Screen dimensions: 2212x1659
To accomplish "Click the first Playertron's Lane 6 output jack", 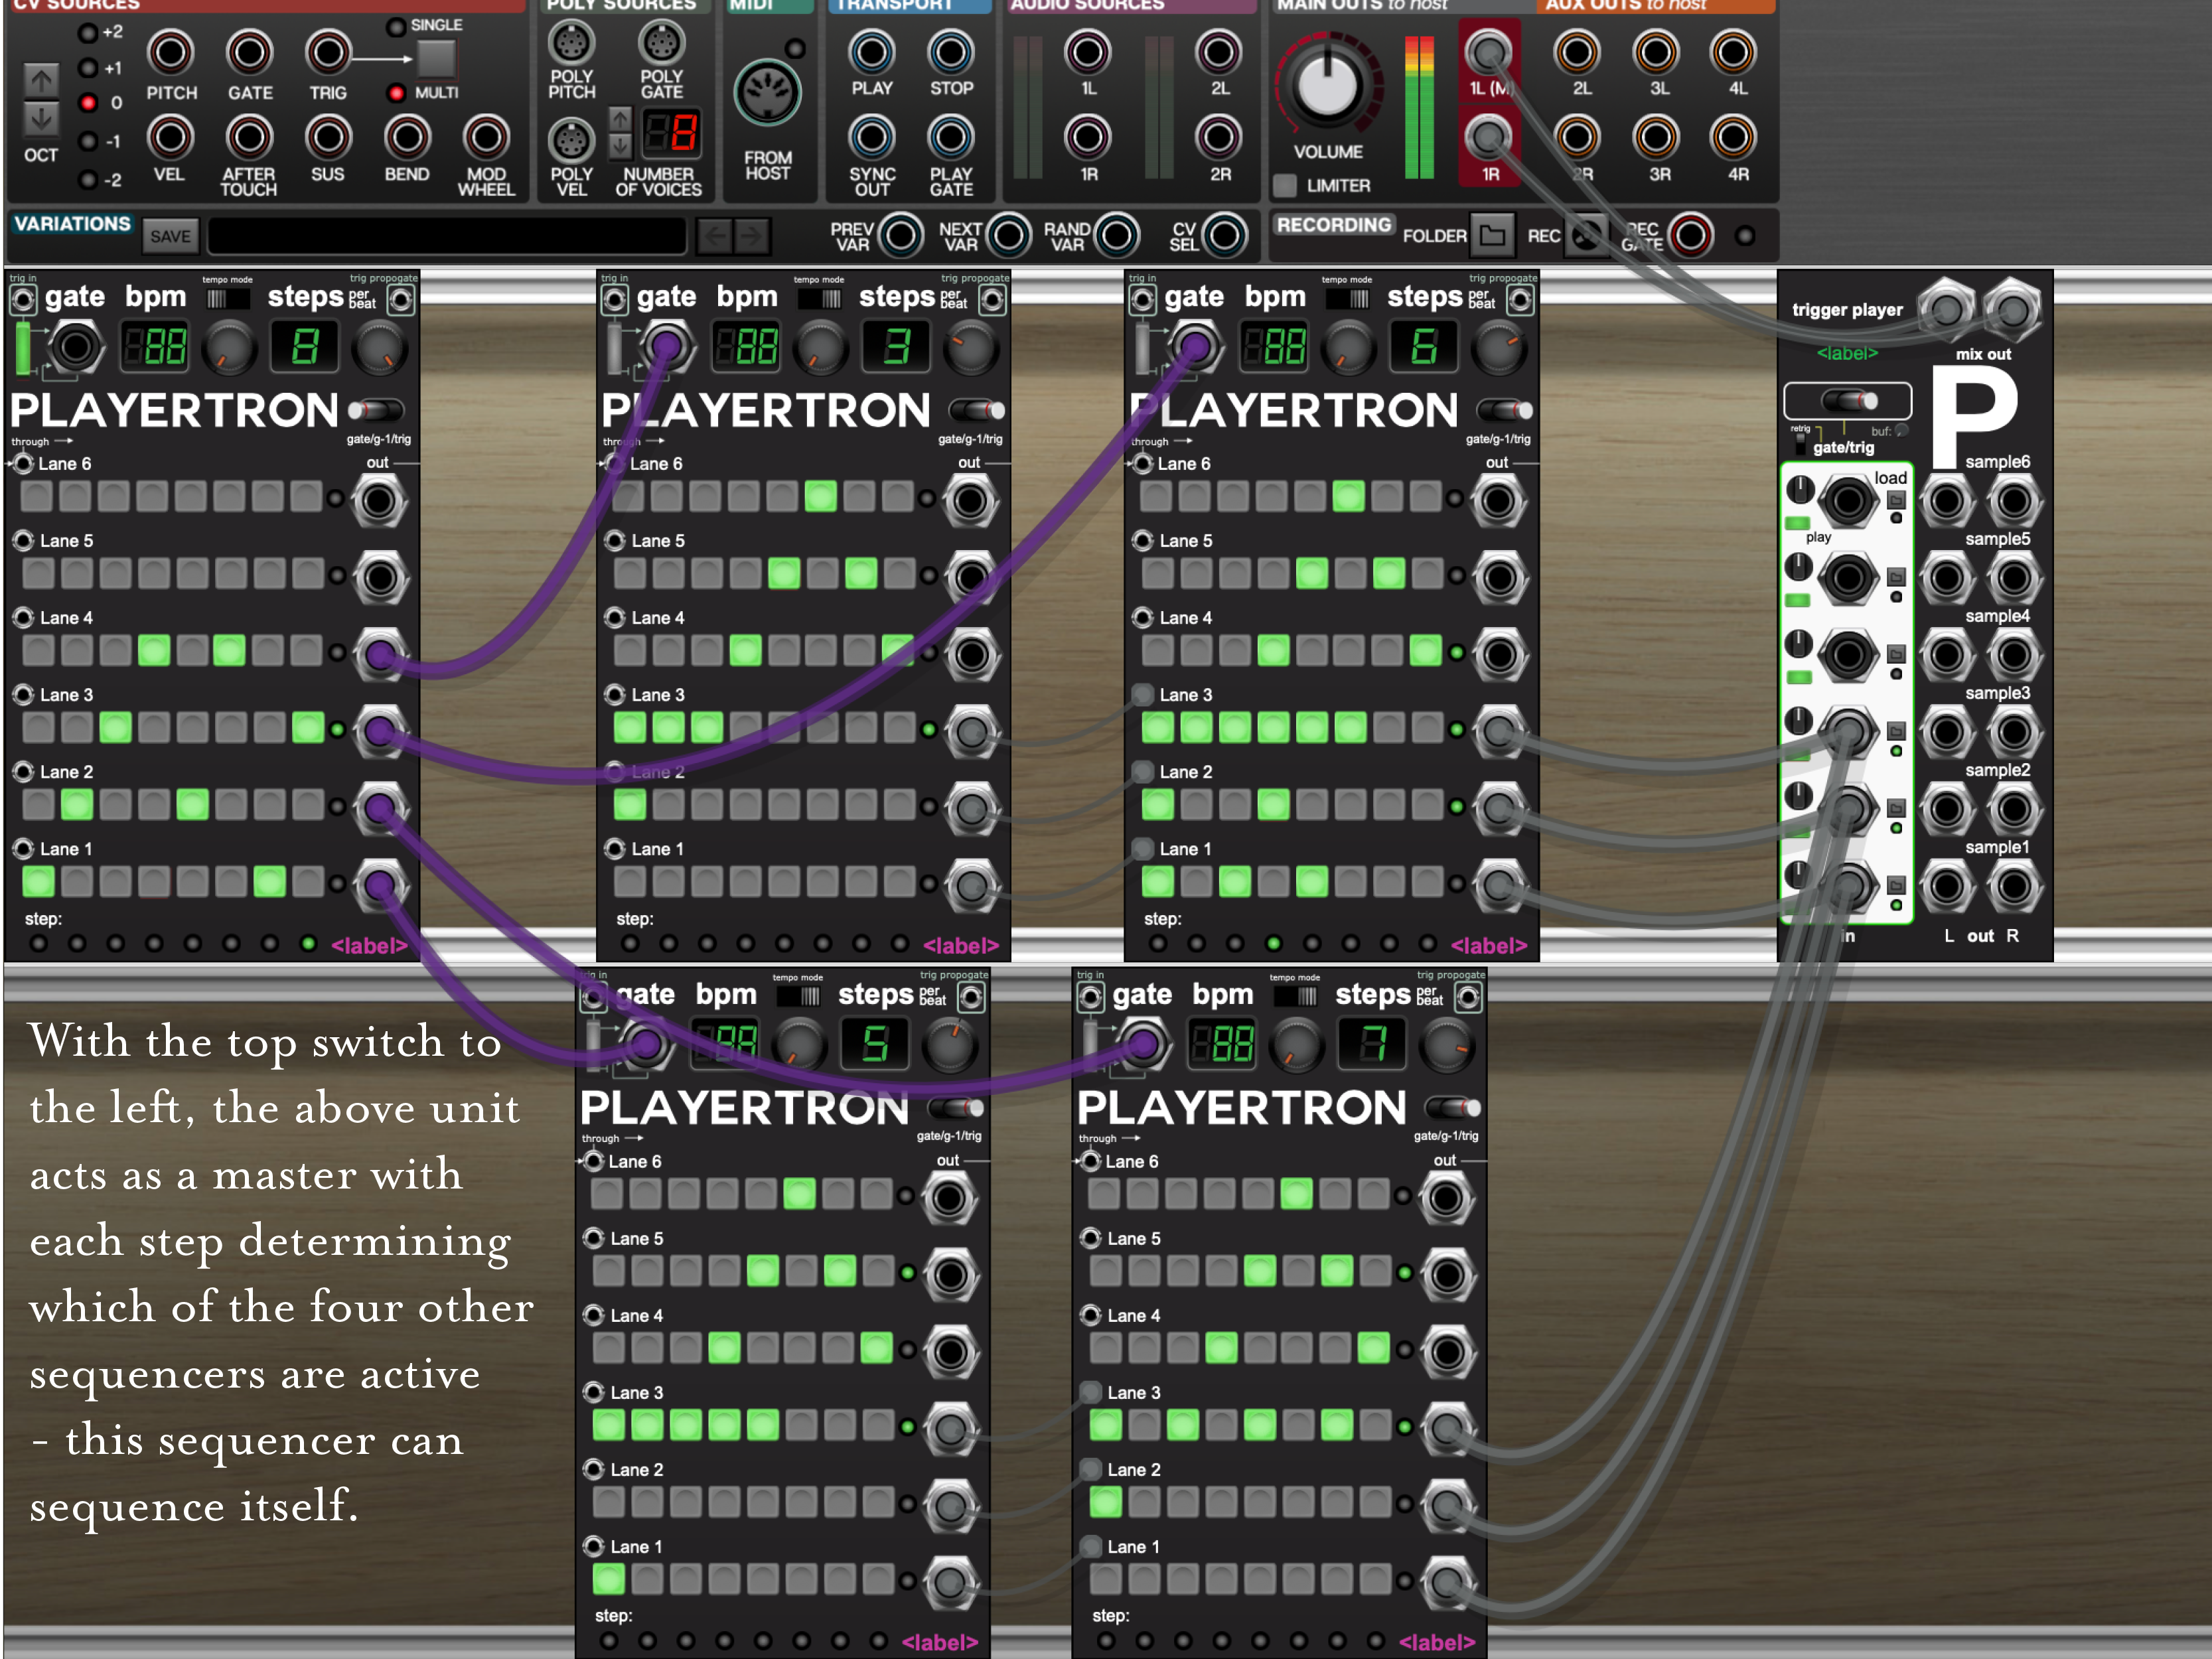I will (x=379, y=500).
